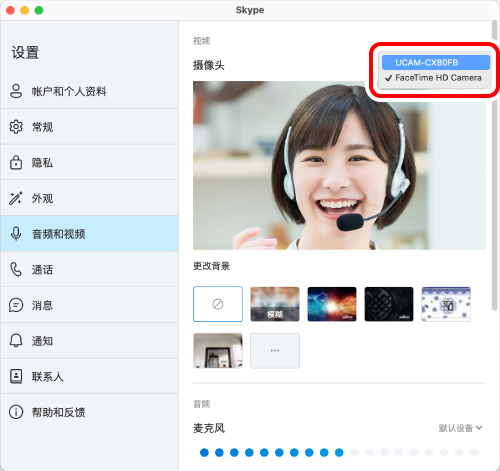The height and width of the screenshot is (471, 500).
Task: Minimize the Skype window with the yellow button
Action: click(25, 10)
